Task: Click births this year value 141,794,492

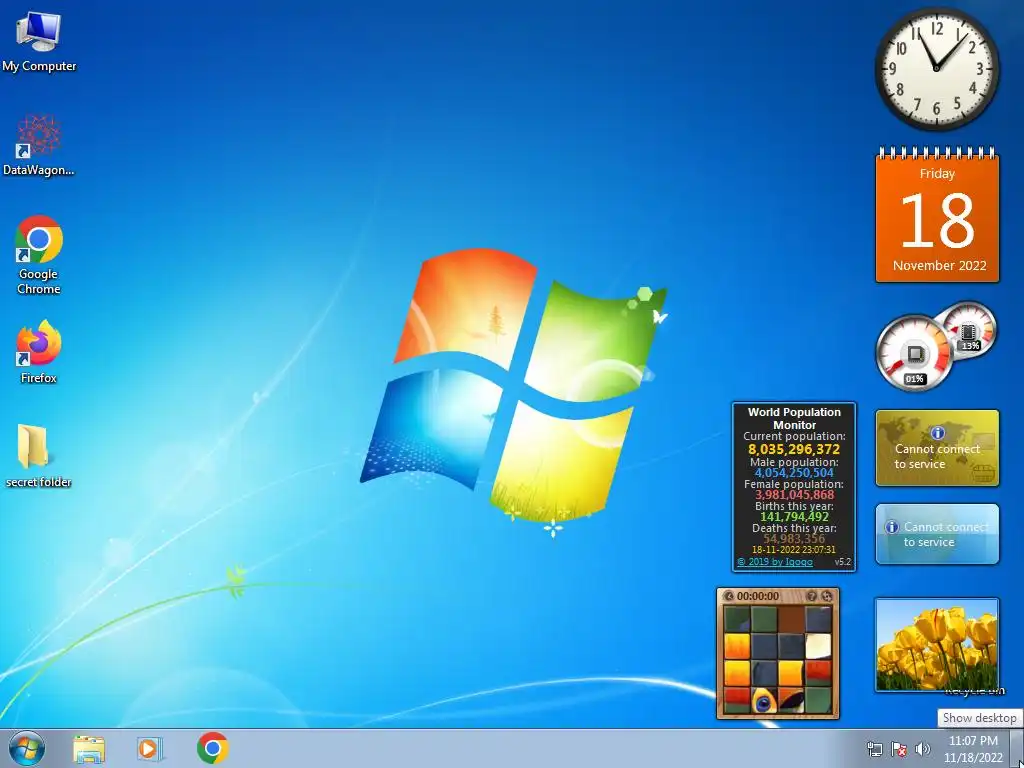Action: 794,517
